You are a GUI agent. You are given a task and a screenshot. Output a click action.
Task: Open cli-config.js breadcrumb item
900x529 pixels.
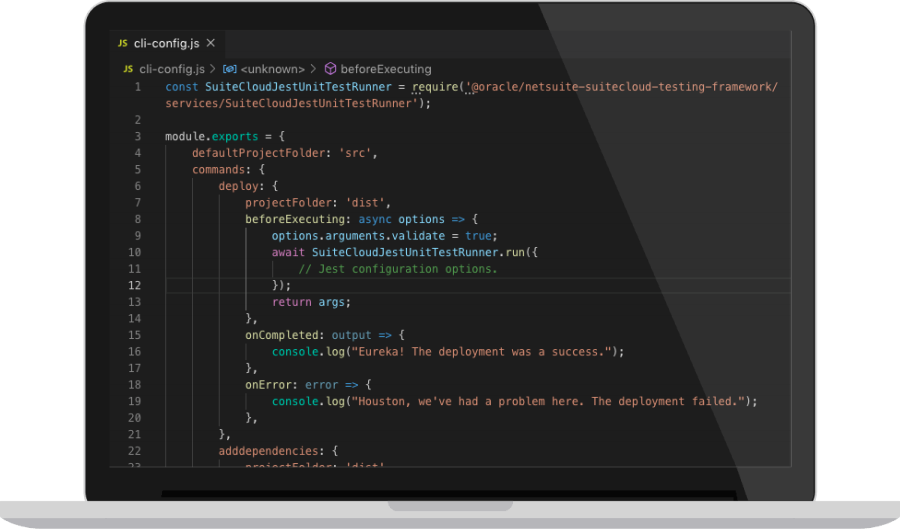[172, 69]
